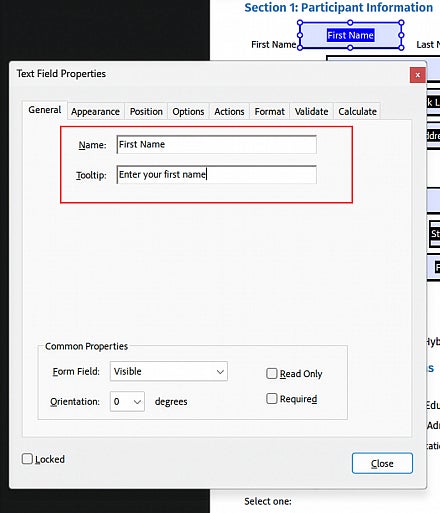Enable the Read Only checkbox
The height and width of the screenshot is (513, 440).
[272, 373]
